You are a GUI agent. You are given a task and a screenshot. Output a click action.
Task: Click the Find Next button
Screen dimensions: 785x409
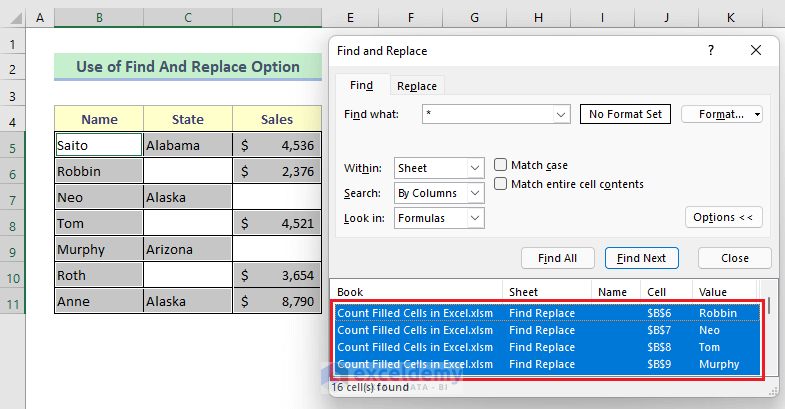pos(641,258)
